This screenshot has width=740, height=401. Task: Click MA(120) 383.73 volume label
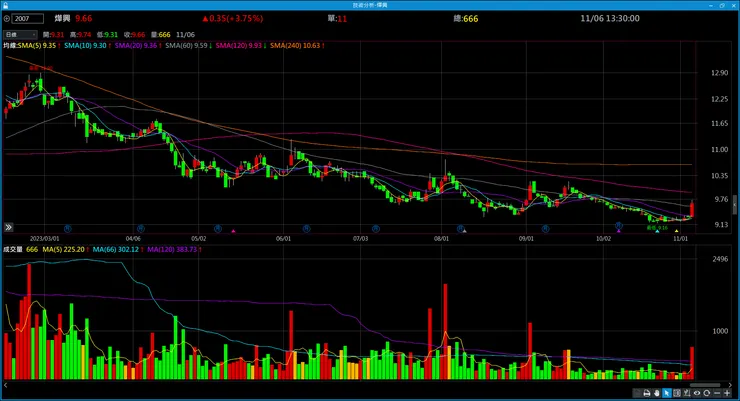[x=172, y=249]
